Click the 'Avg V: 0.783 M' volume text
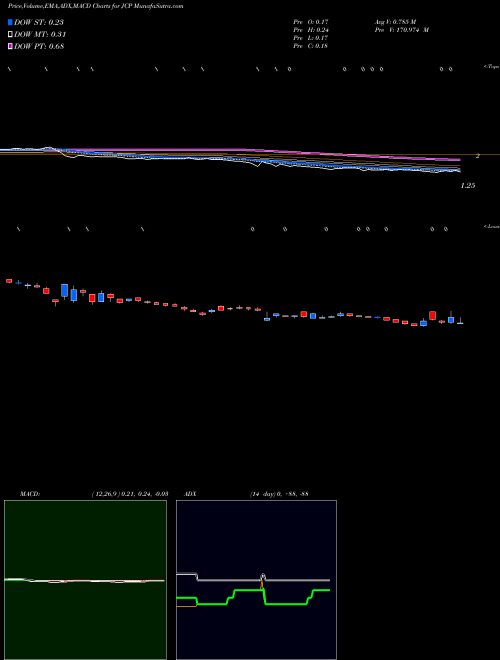Image resolution: width=500 pixels, height=660 pixels. click(x=395, y=21)
